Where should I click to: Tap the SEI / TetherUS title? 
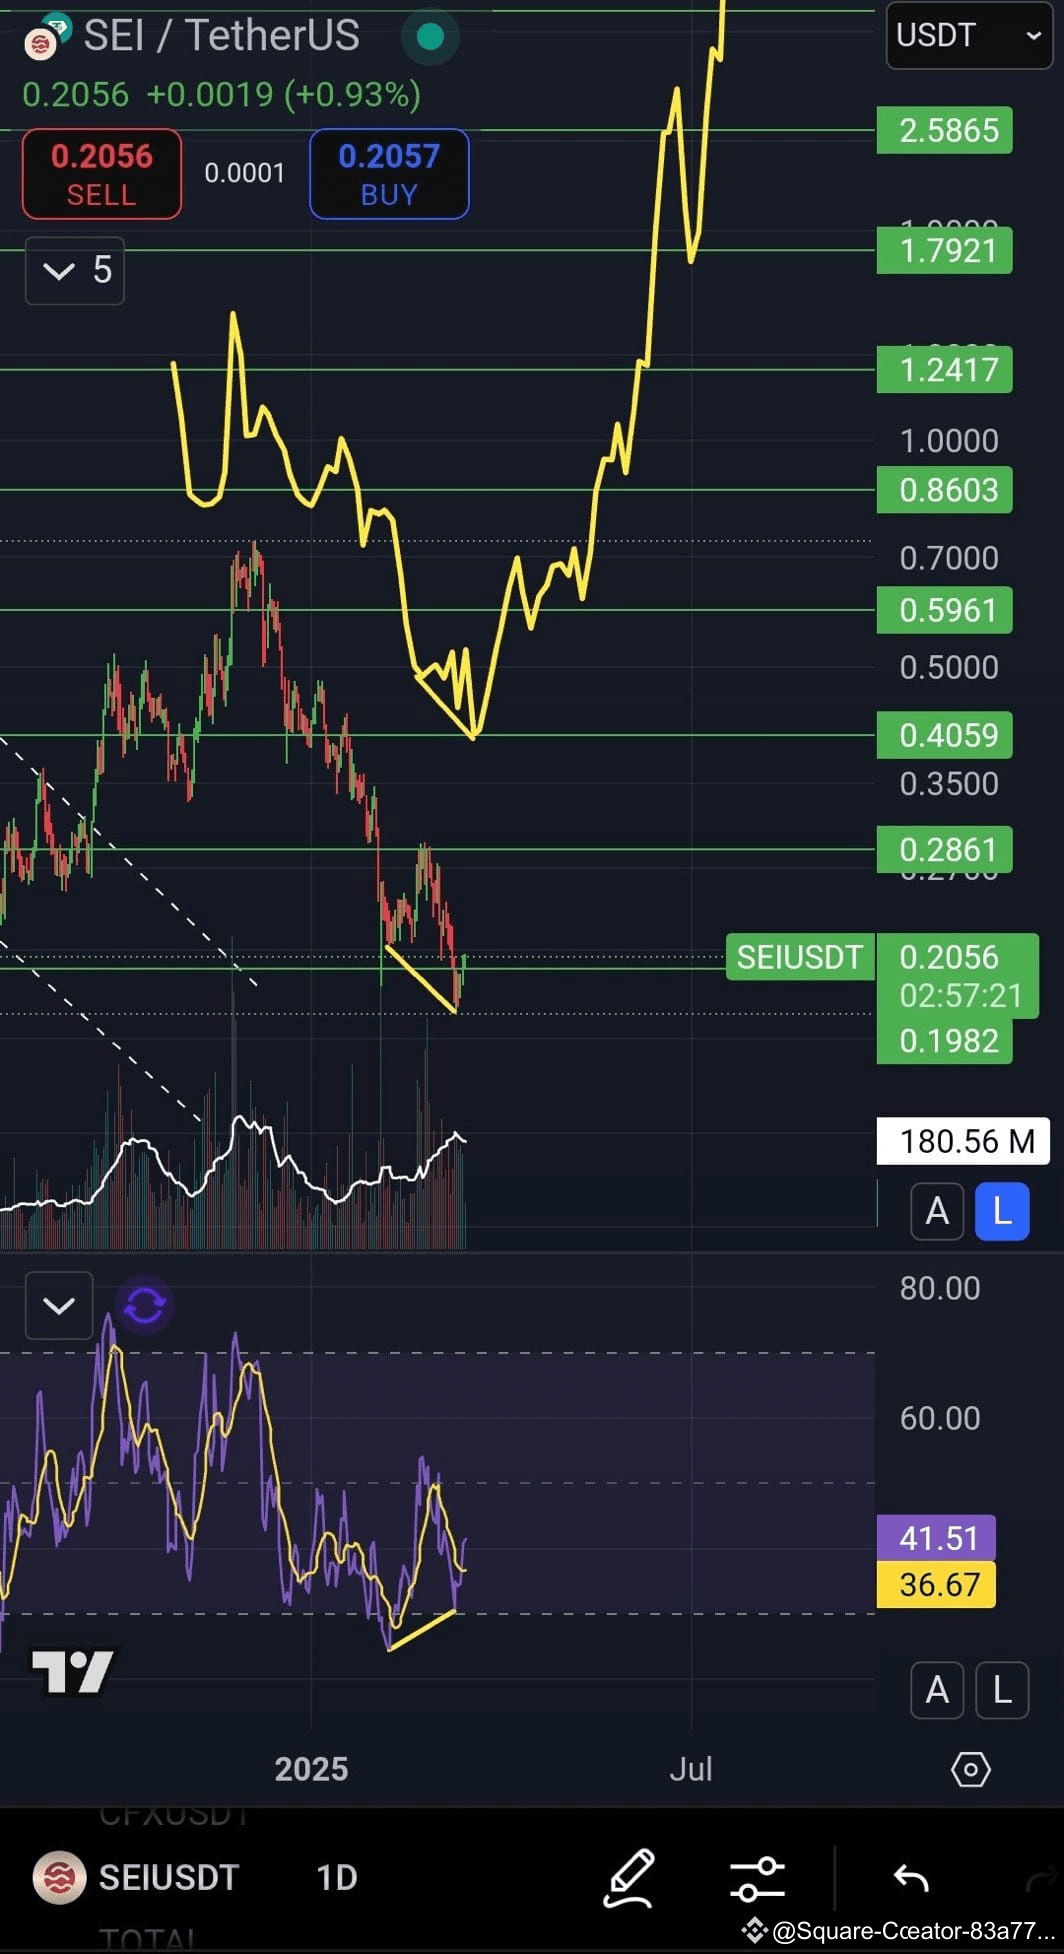click(221, 36)
